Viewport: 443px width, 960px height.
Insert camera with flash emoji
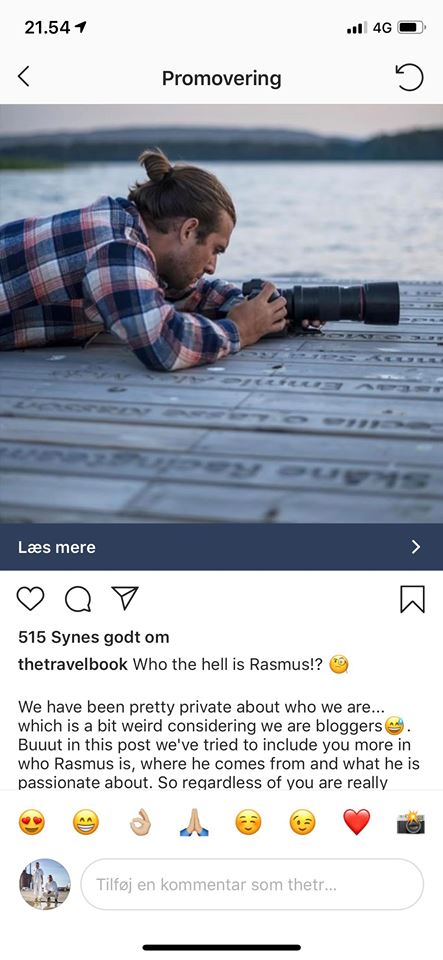click(x=411, y=822)
